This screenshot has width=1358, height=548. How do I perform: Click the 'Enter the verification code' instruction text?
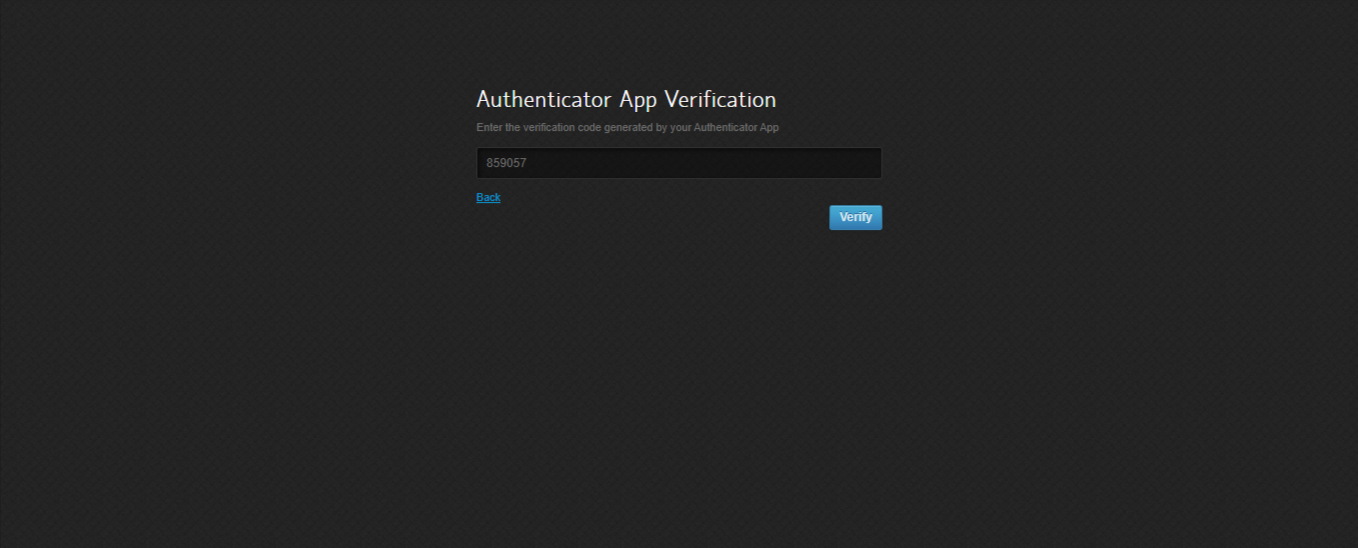(627, 128)
